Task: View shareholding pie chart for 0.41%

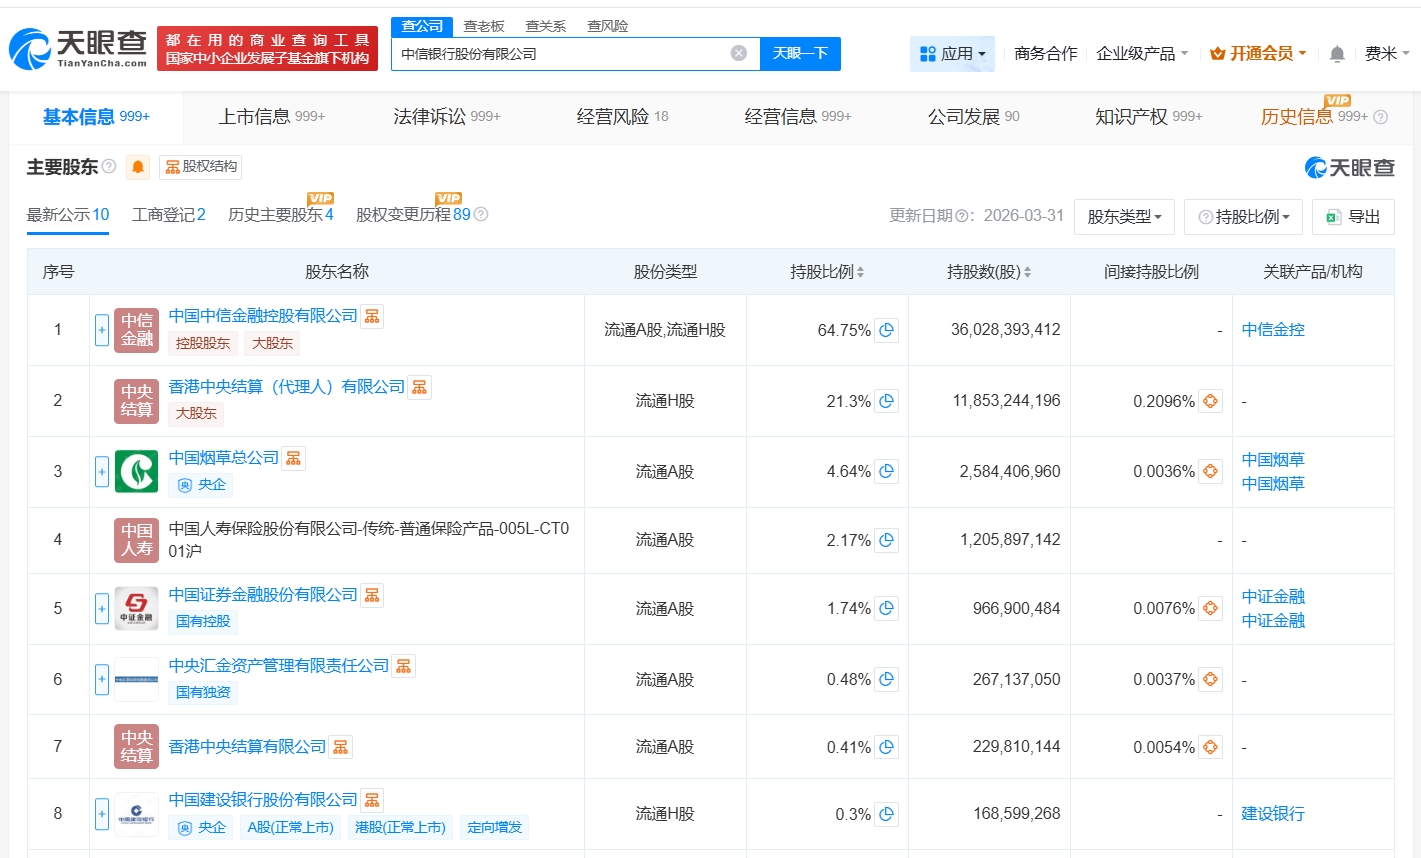Action: pyautogui.click(x=887, y=747)
